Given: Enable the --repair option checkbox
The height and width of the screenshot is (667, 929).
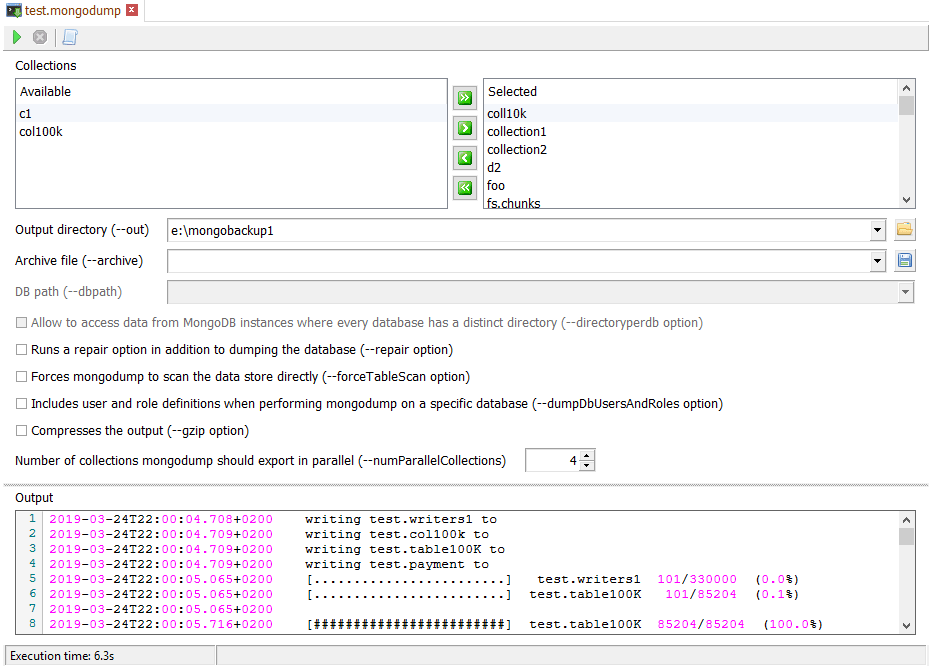Looking at the screenshot, I should 22,350.
